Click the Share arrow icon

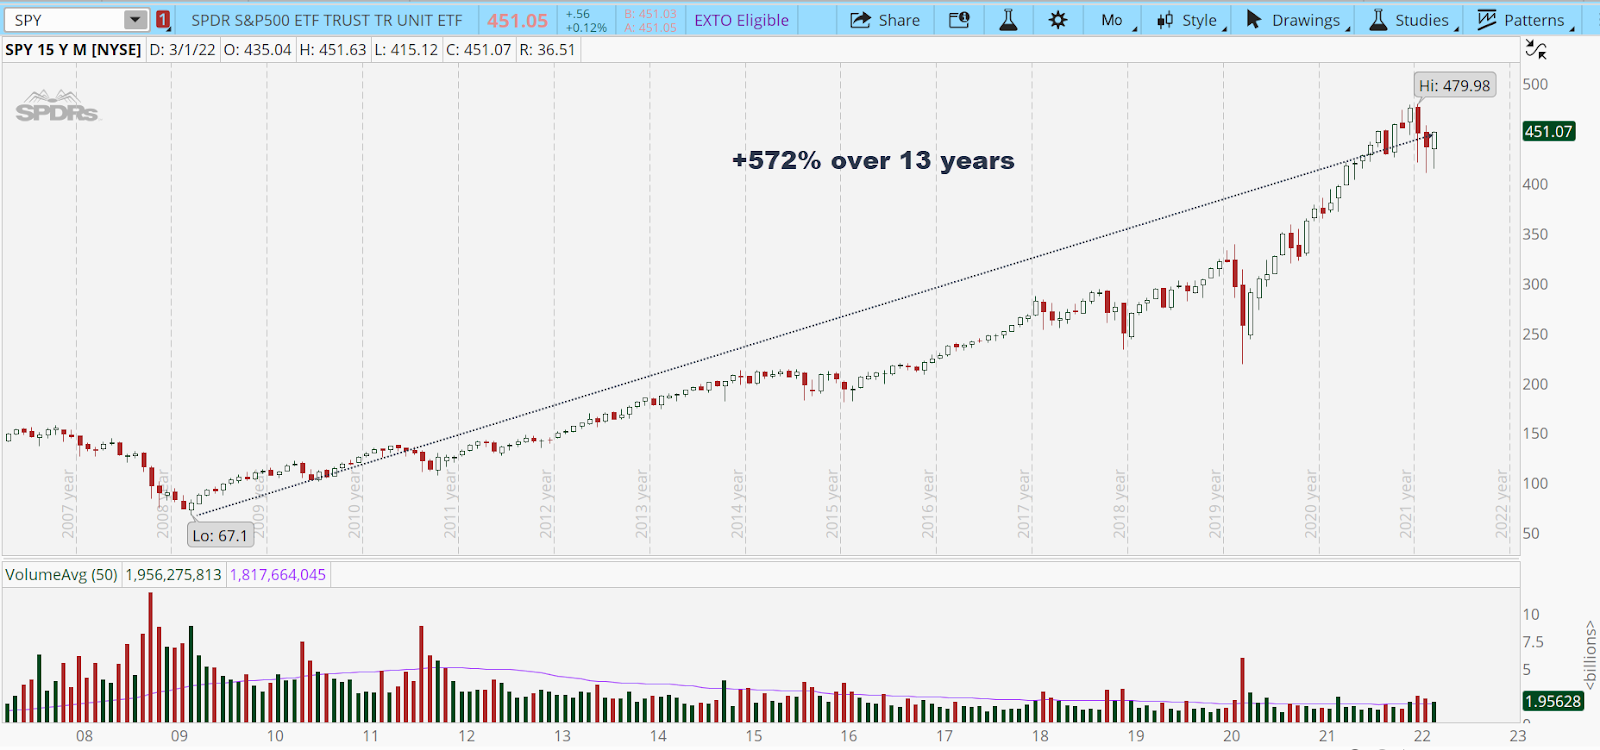tap(860, 20)
